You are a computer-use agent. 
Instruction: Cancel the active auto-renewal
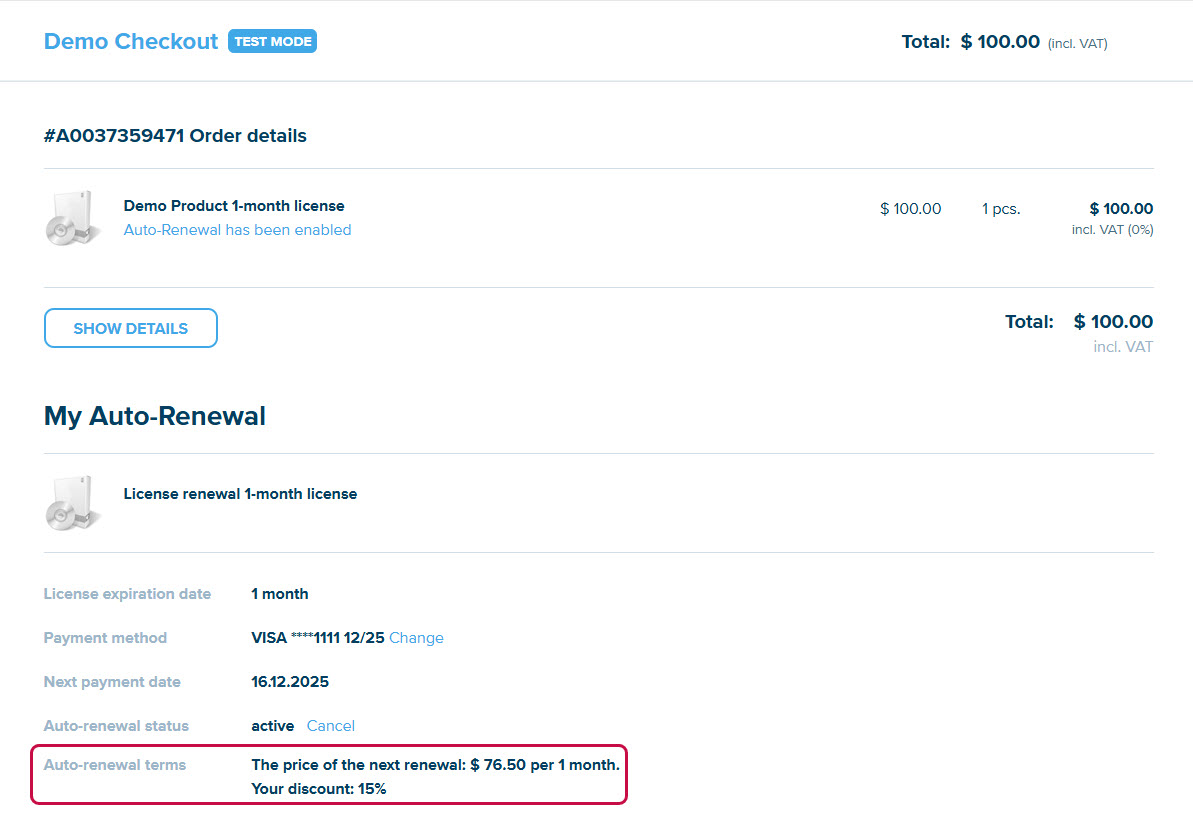(x=330, y=726)
